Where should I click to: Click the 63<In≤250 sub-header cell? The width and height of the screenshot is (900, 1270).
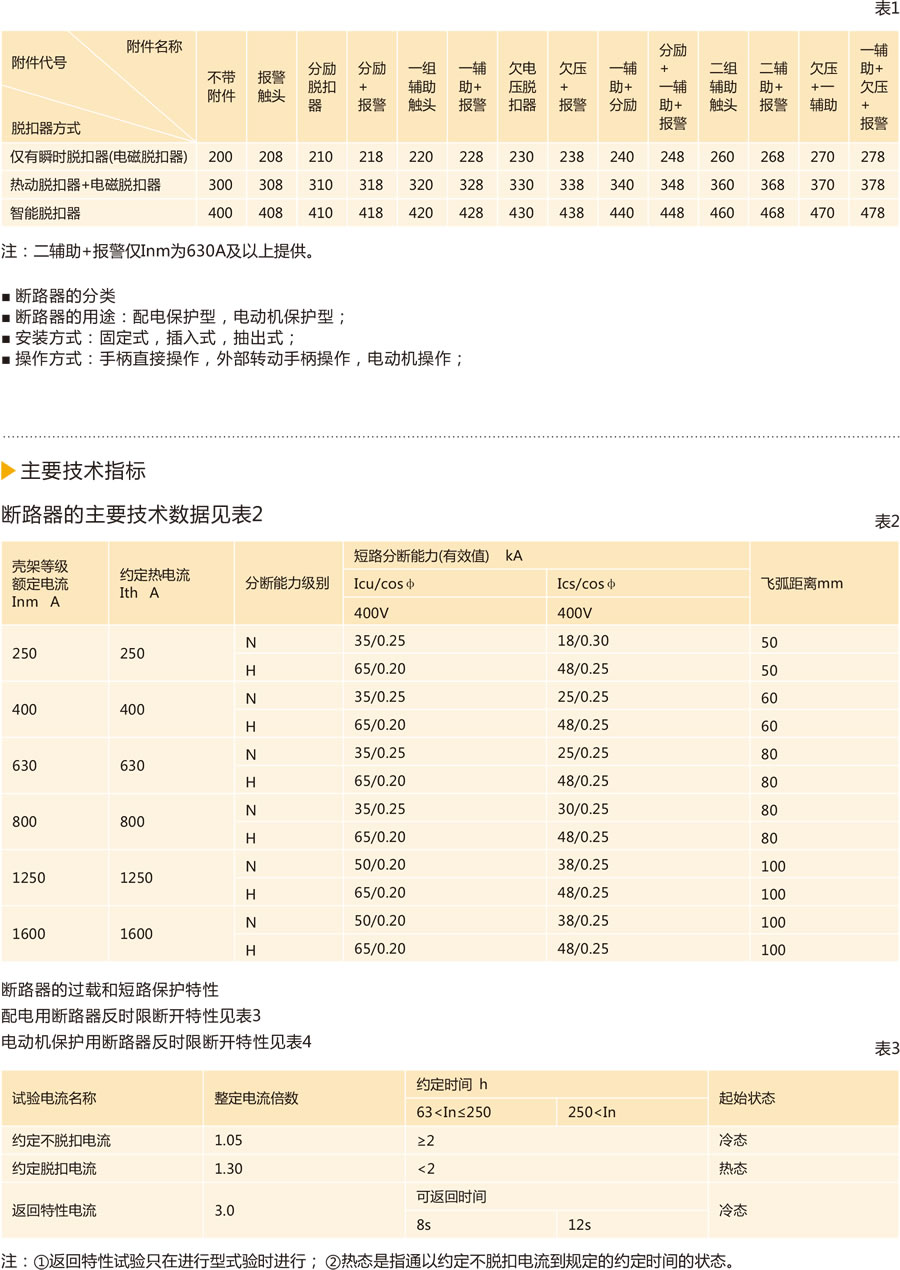coord(454,1111)
